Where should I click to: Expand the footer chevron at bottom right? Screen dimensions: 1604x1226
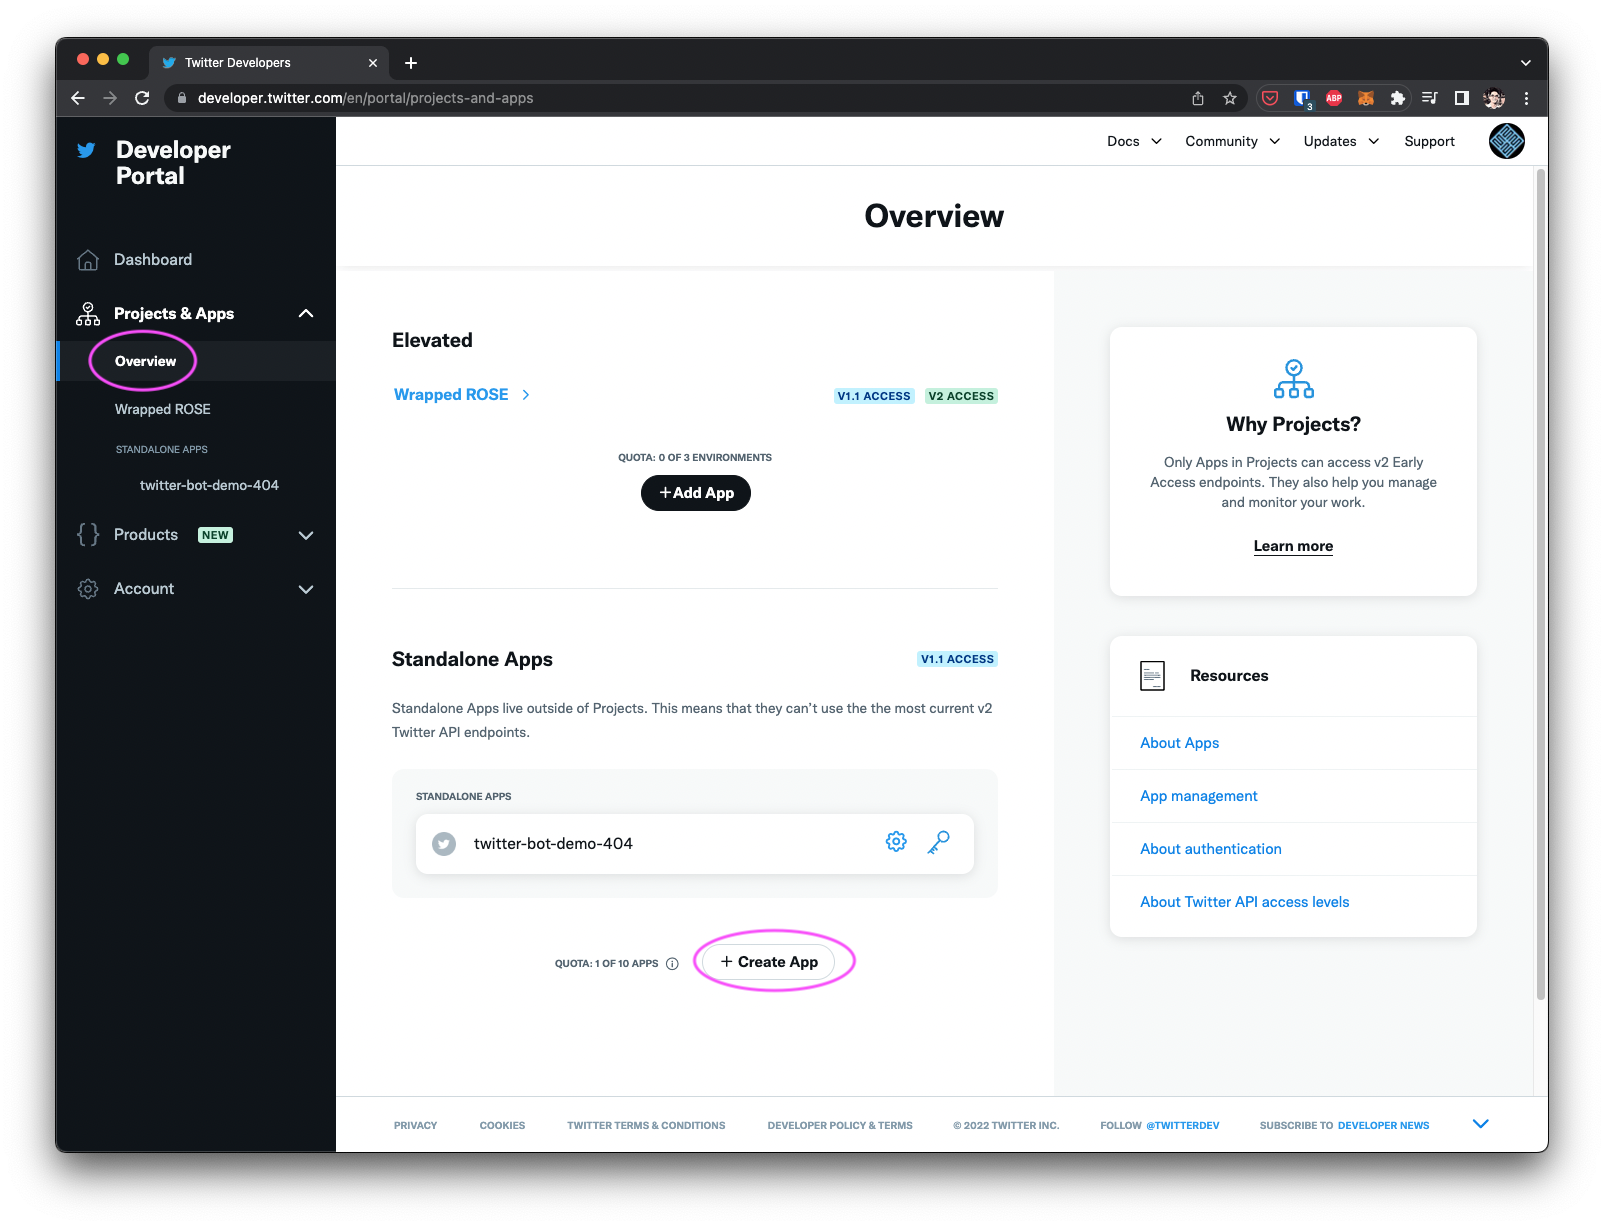pyautogui.click(x=1481, y=1123)
